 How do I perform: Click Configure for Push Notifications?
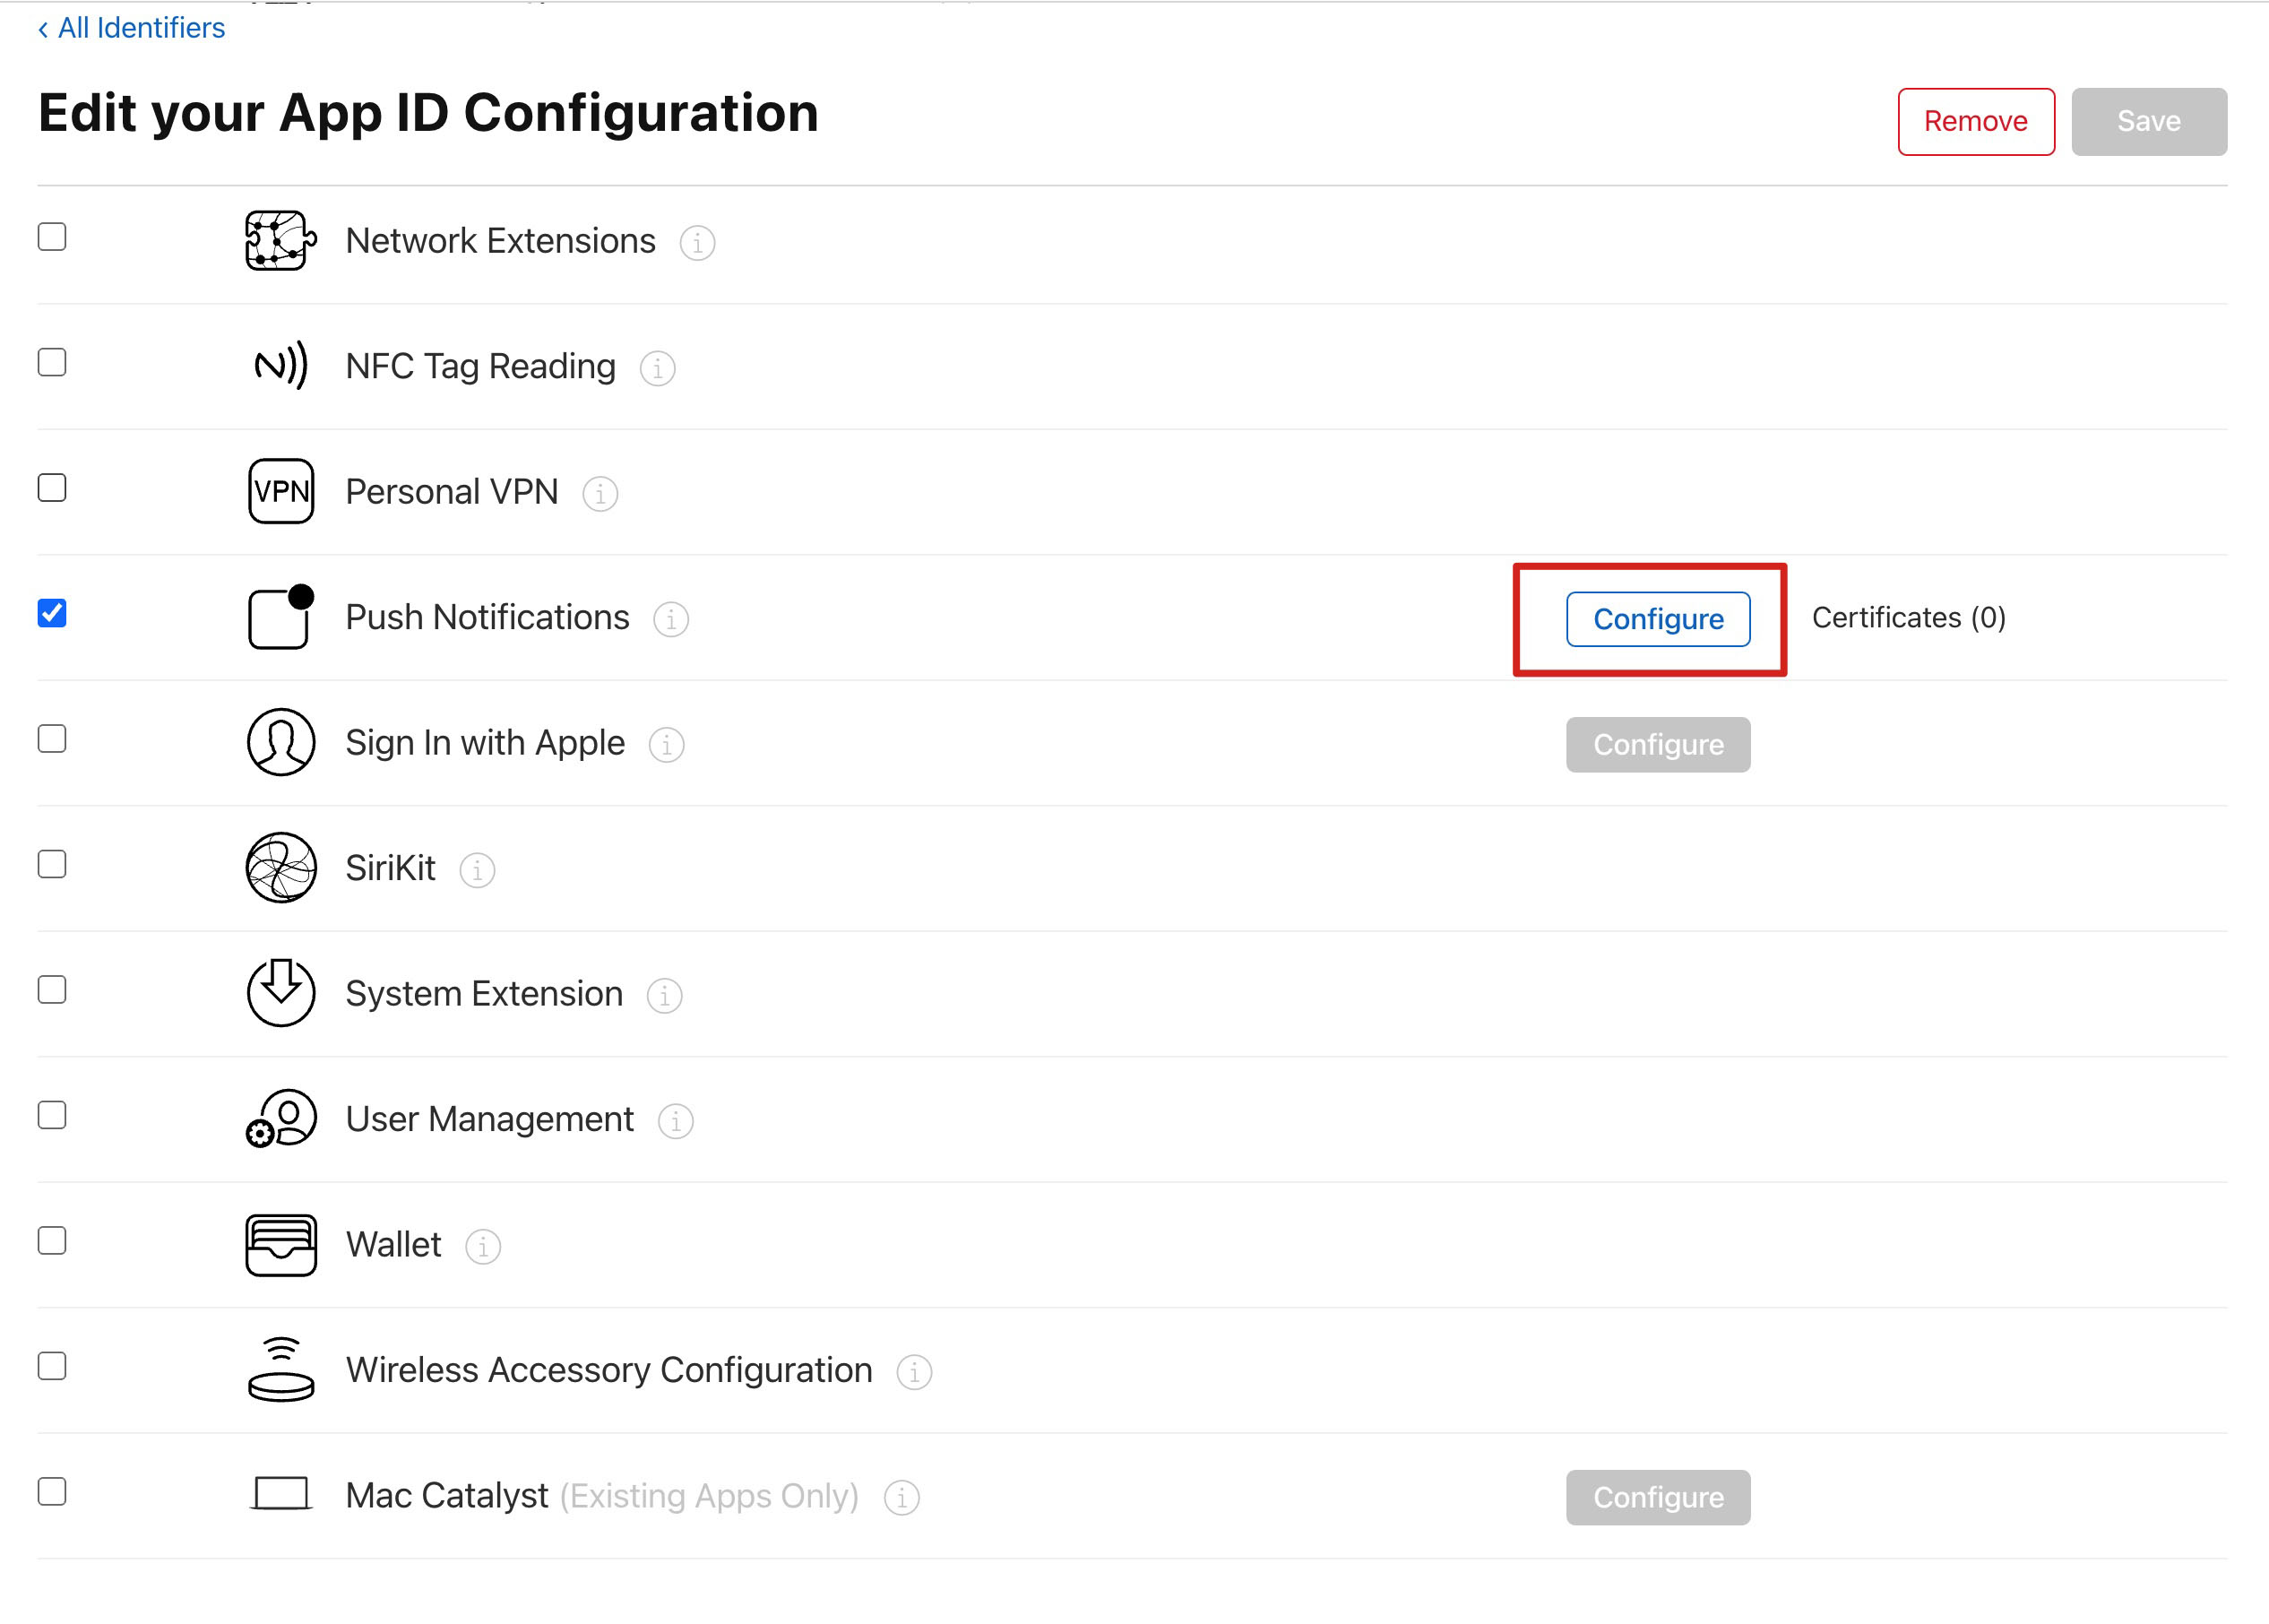(x=1657, y=619)
